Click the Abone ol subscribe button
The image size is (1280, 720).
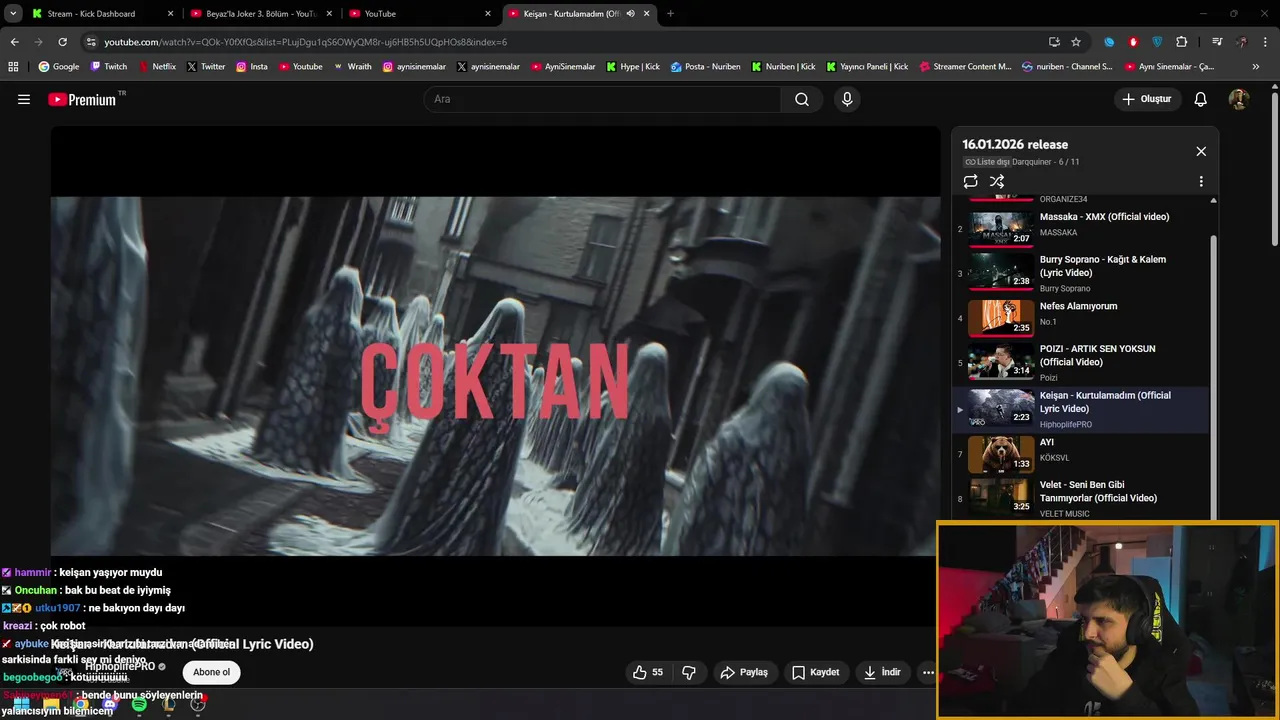(x=212, y=672)
